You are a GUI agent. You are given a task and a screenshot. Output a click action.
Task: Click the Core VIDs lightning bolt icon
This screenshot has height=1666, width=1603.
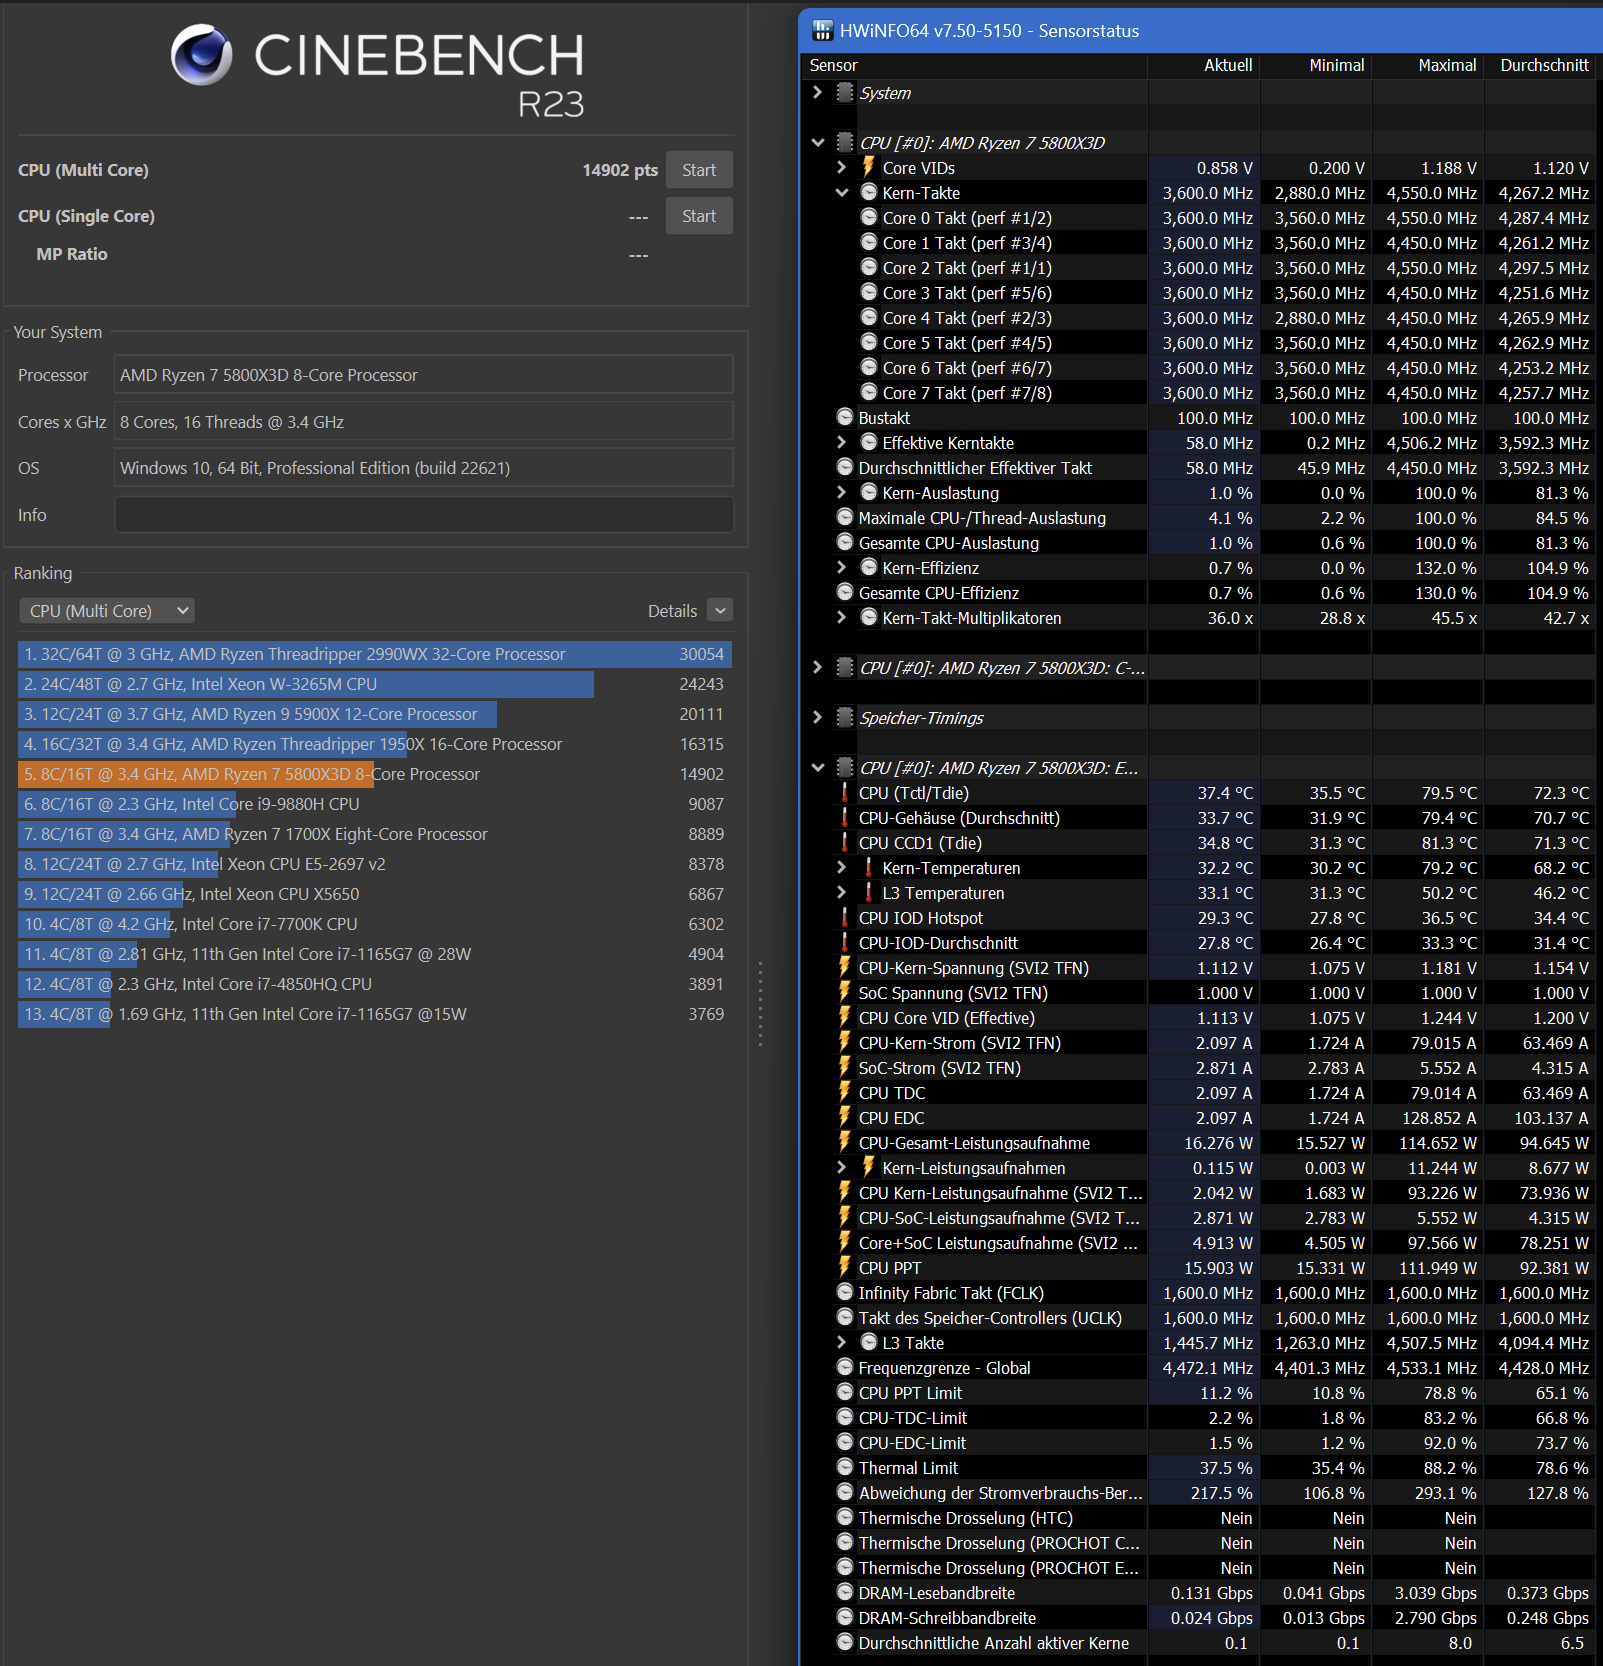point(869,167)
